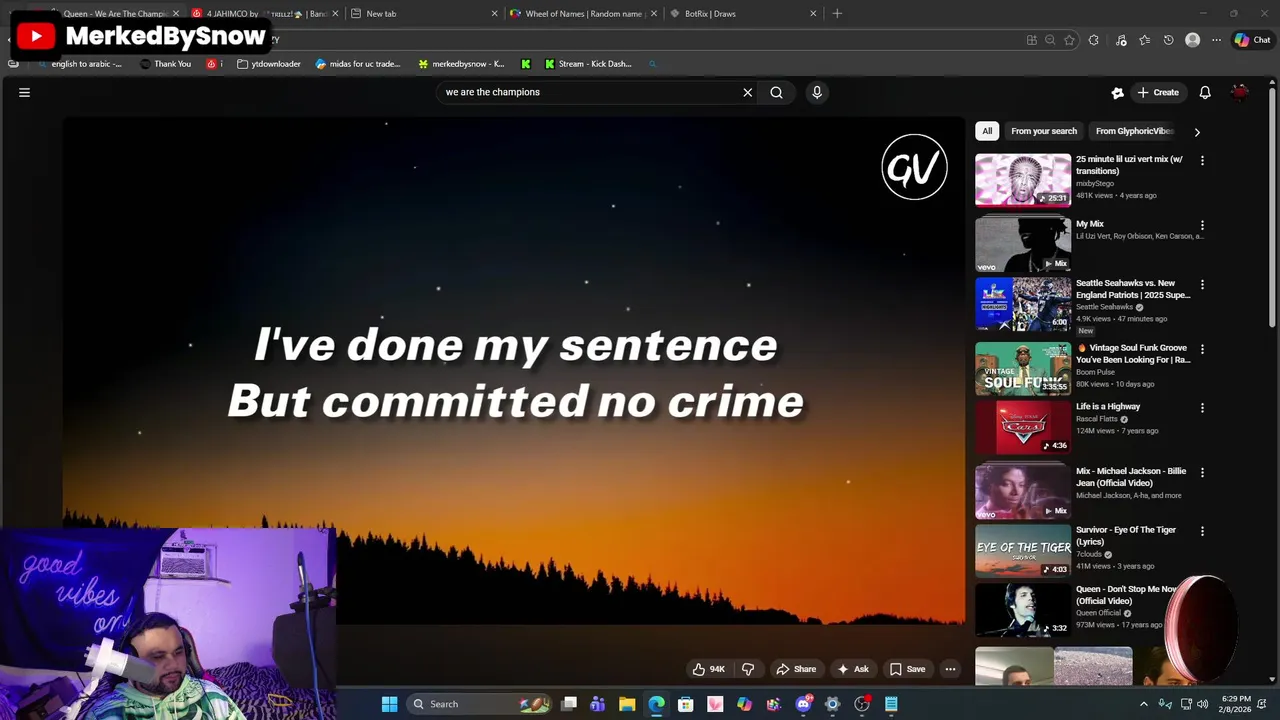The width and height of the screenshot is (1280, 720).
Task: Open Survivor Eye Of The Tiger thumbnail
Action: pyautogui.click(x=1023, y=550)
